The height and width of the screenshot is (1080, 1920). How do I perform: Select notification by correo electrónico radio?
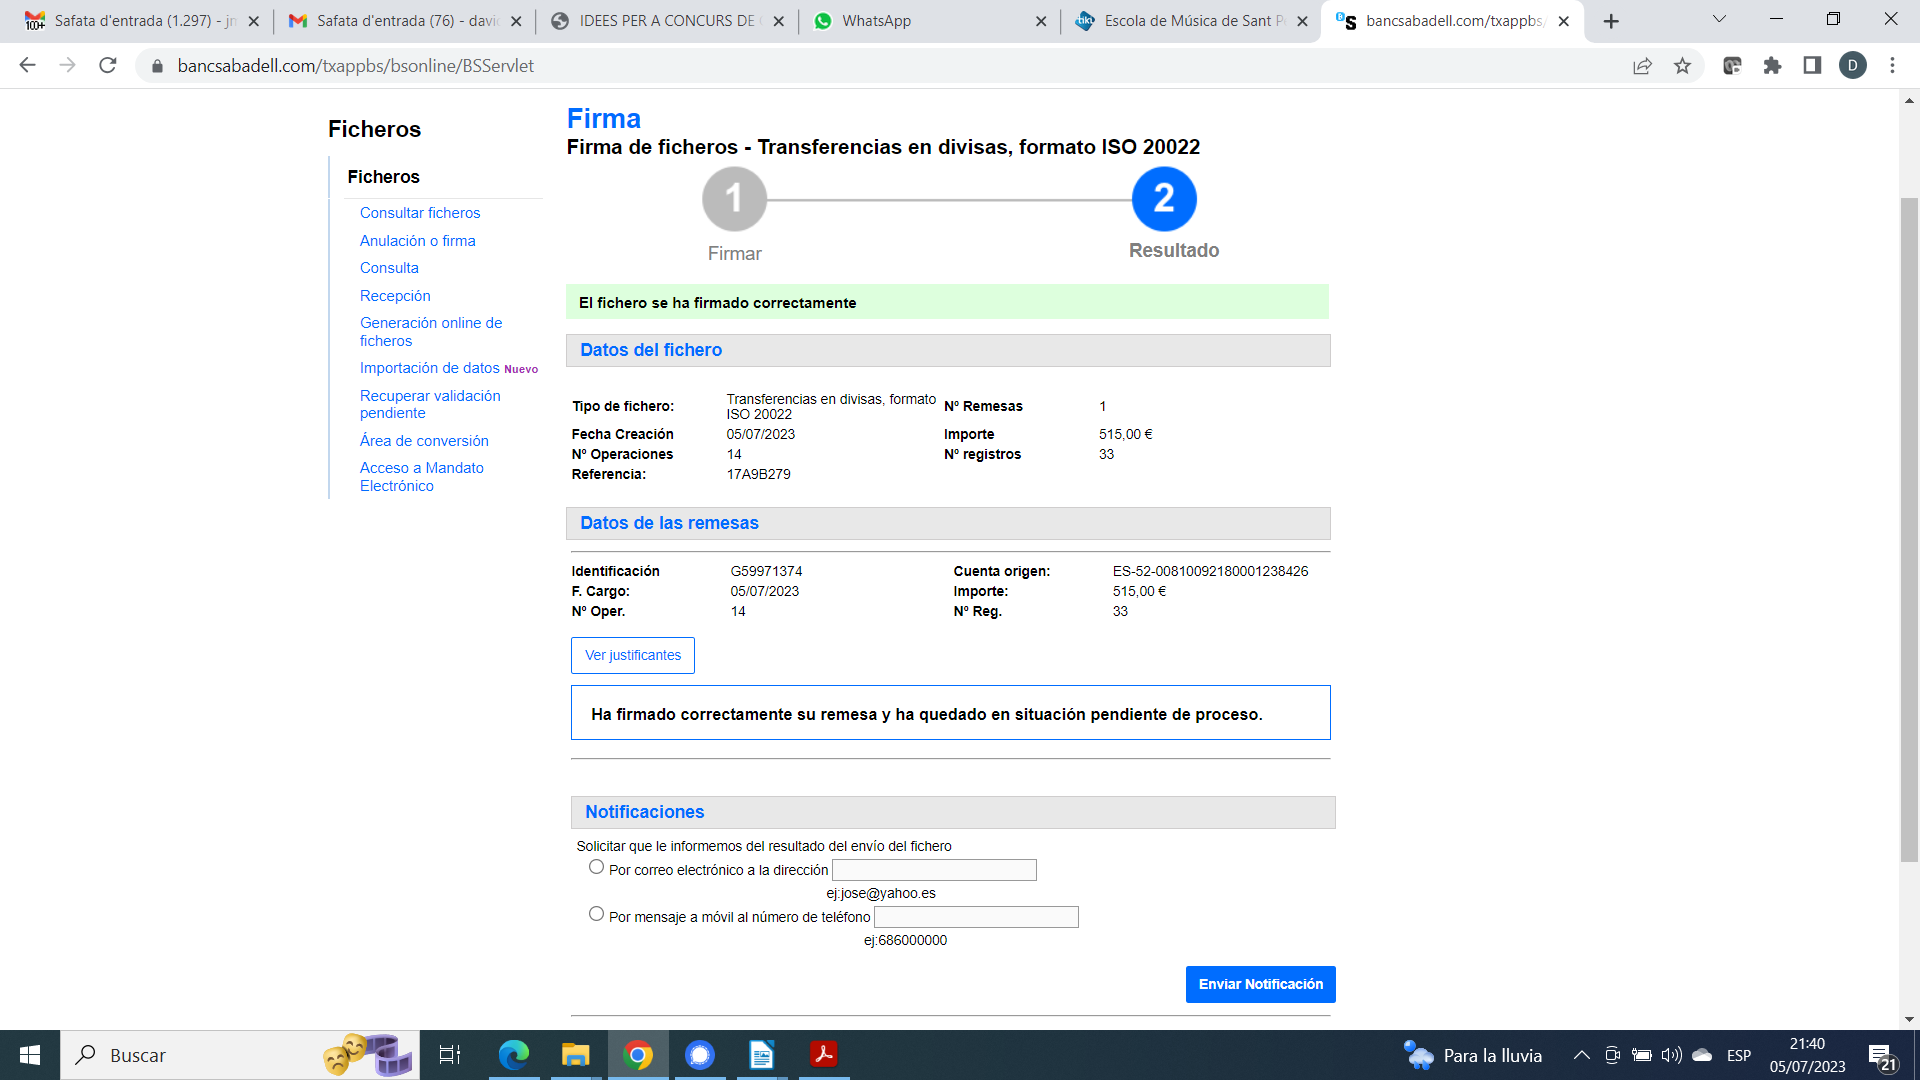(597, 867)
